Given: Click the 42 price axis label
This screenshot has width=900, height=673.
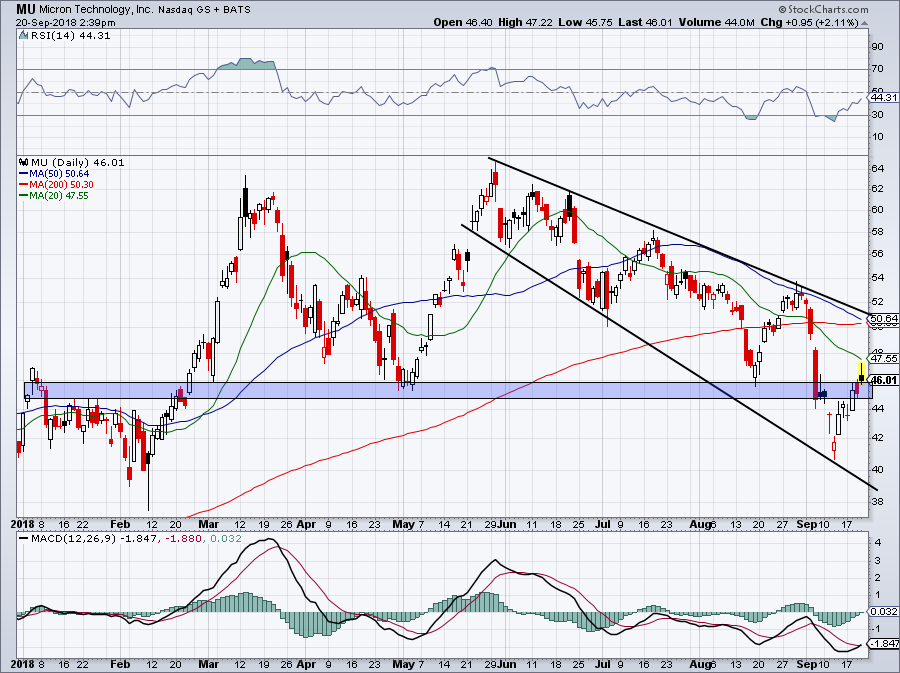Looking at the screenshot, I should [877, 437].
